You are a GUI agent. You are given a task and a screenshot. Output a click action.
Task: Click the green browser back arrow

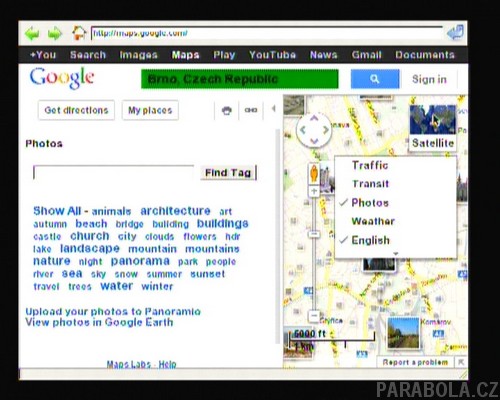pyautogui.click(x=33, y=34)
